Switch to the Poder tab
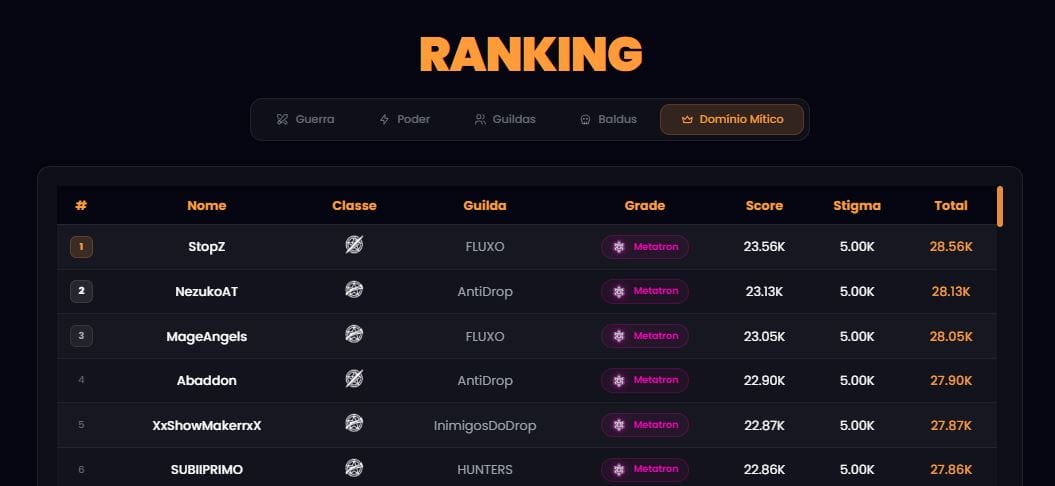Image resolution: width=1055 pixels, height=486 pixels. 404,119
